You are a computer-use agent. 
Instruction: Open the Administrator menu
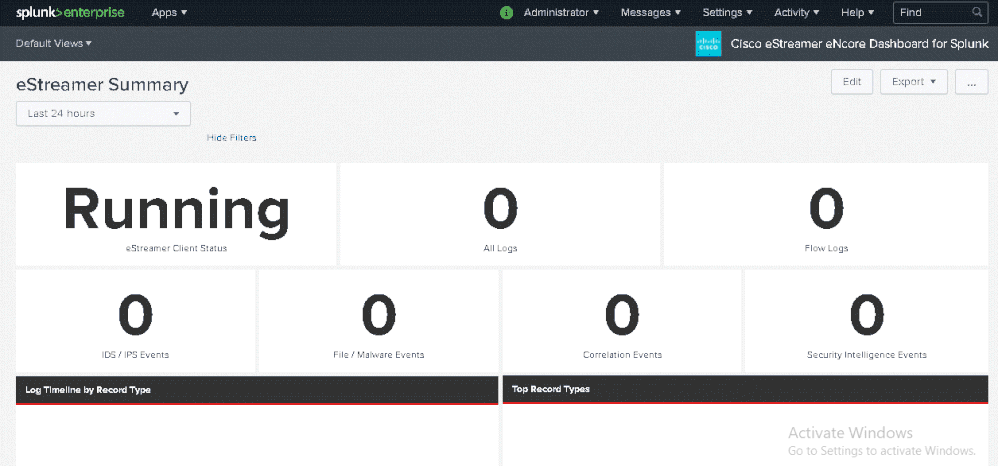click(x=561, y=12)
